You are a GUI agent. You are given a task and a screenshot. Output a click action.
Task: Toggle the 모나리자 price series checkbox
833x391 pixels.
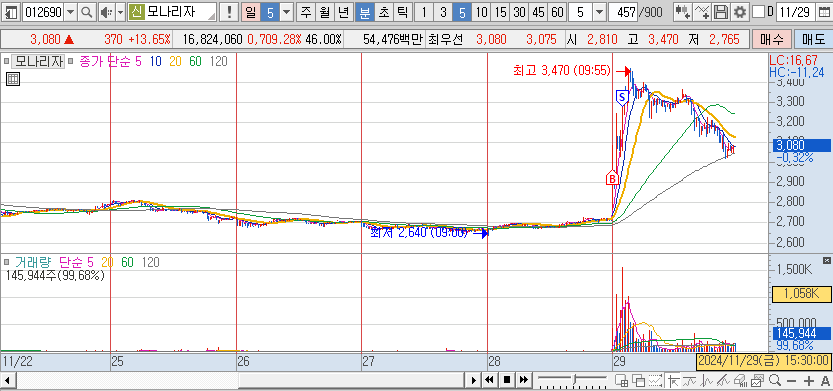6,62
